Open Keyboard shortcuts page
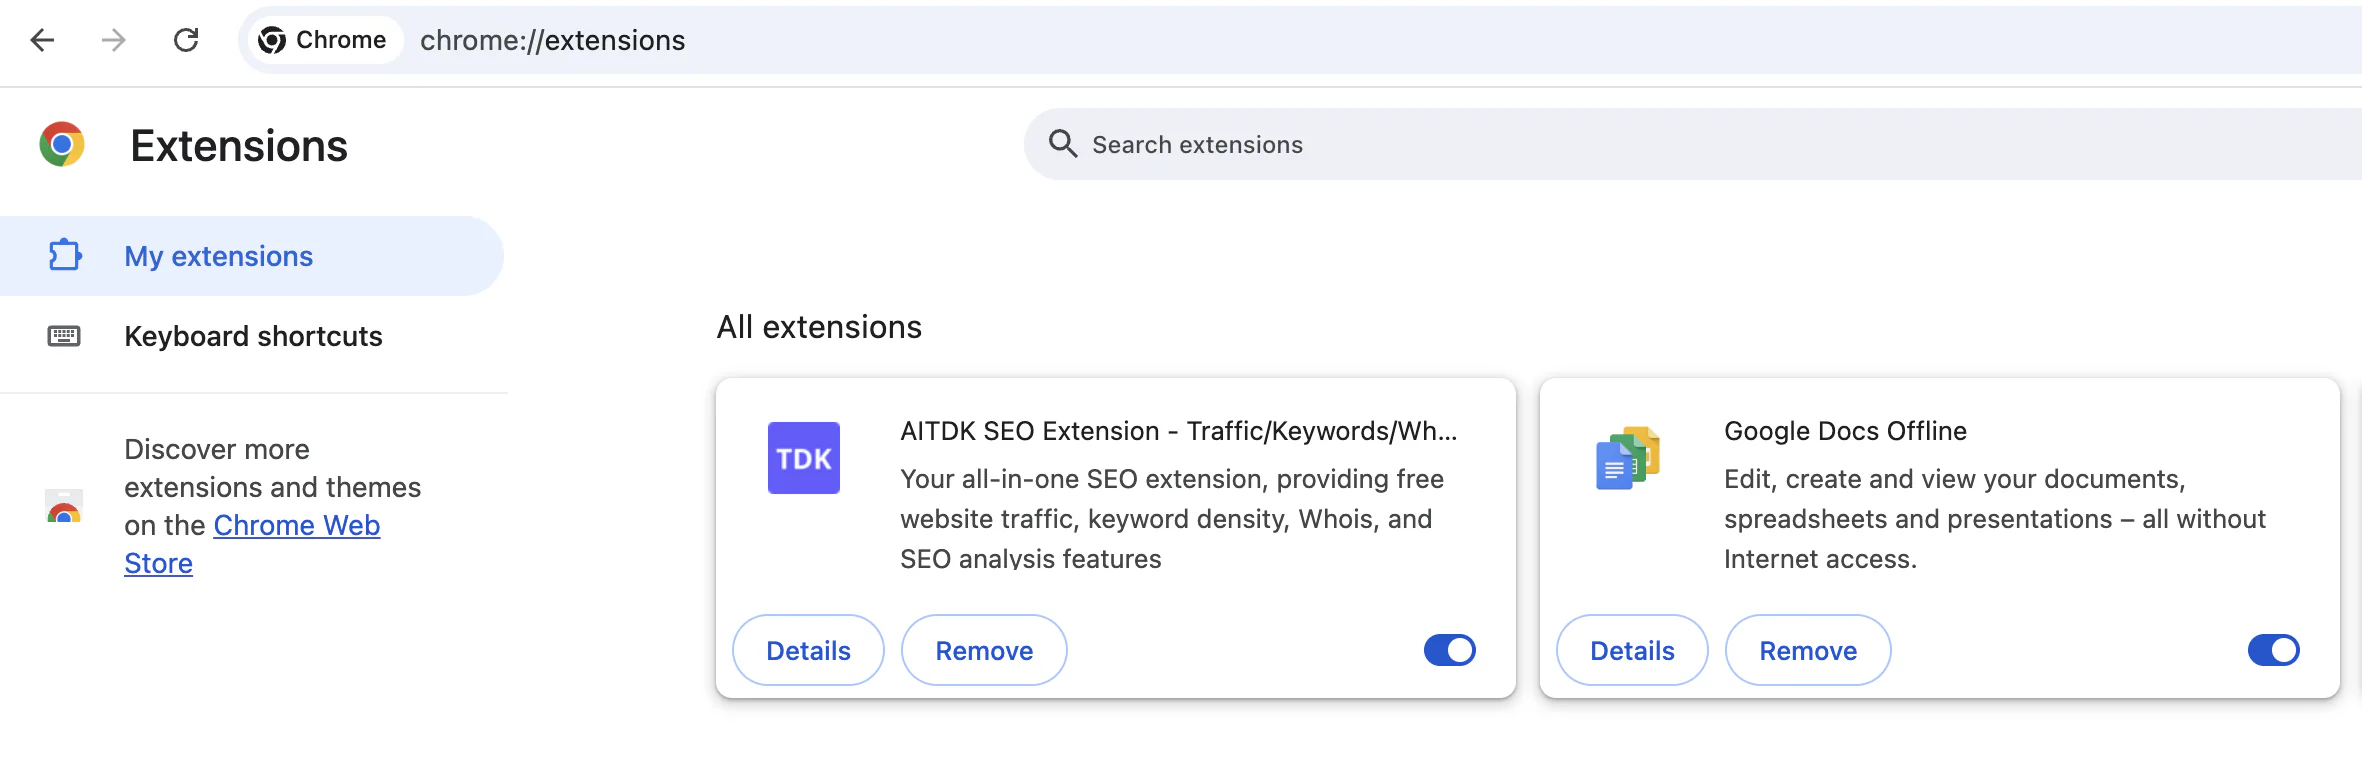The width and height of the screenshot is (2362, 758). coord(252,336)
